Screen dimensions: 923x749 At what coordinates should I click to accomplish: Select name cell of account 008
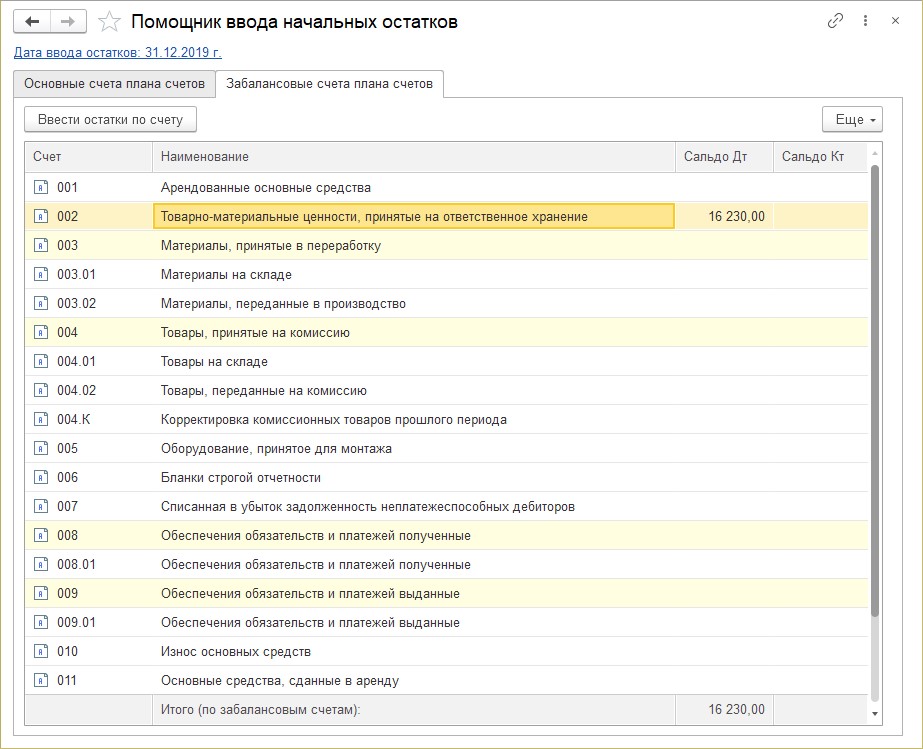[414, 535]
